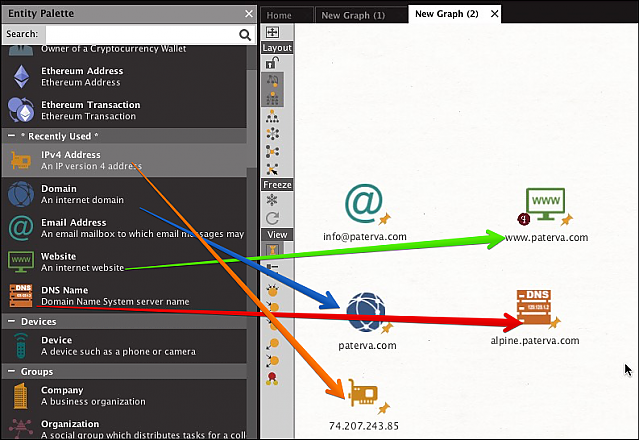Select the Company palette entity
Screen dimensions: 639x440
pos(124,396)
